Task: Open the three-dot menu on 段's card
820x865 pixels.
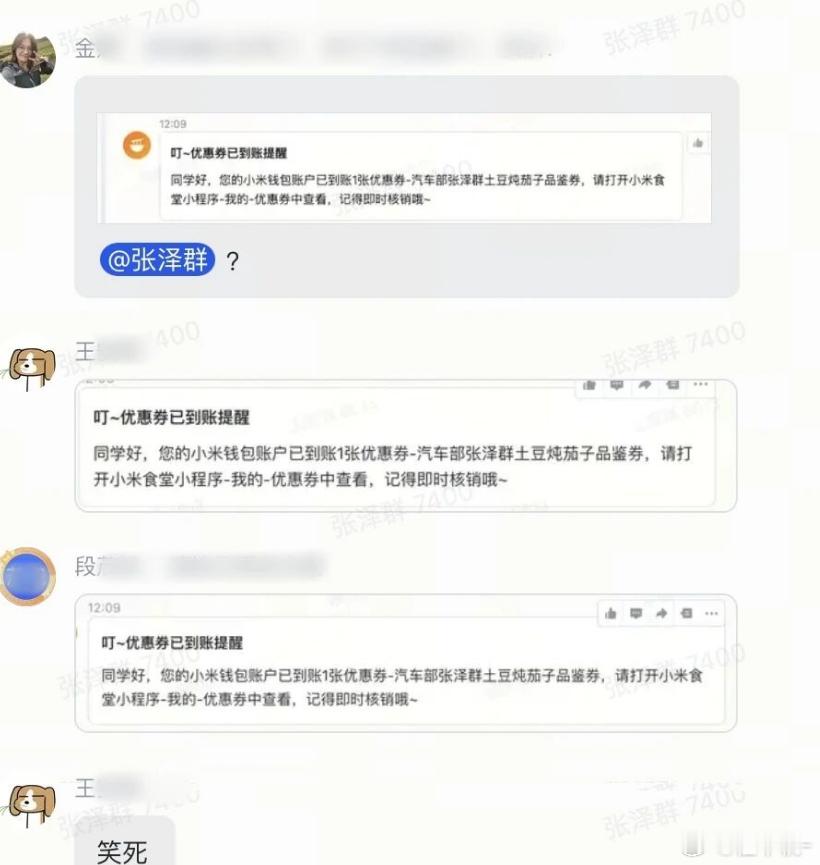Action: 712,613
